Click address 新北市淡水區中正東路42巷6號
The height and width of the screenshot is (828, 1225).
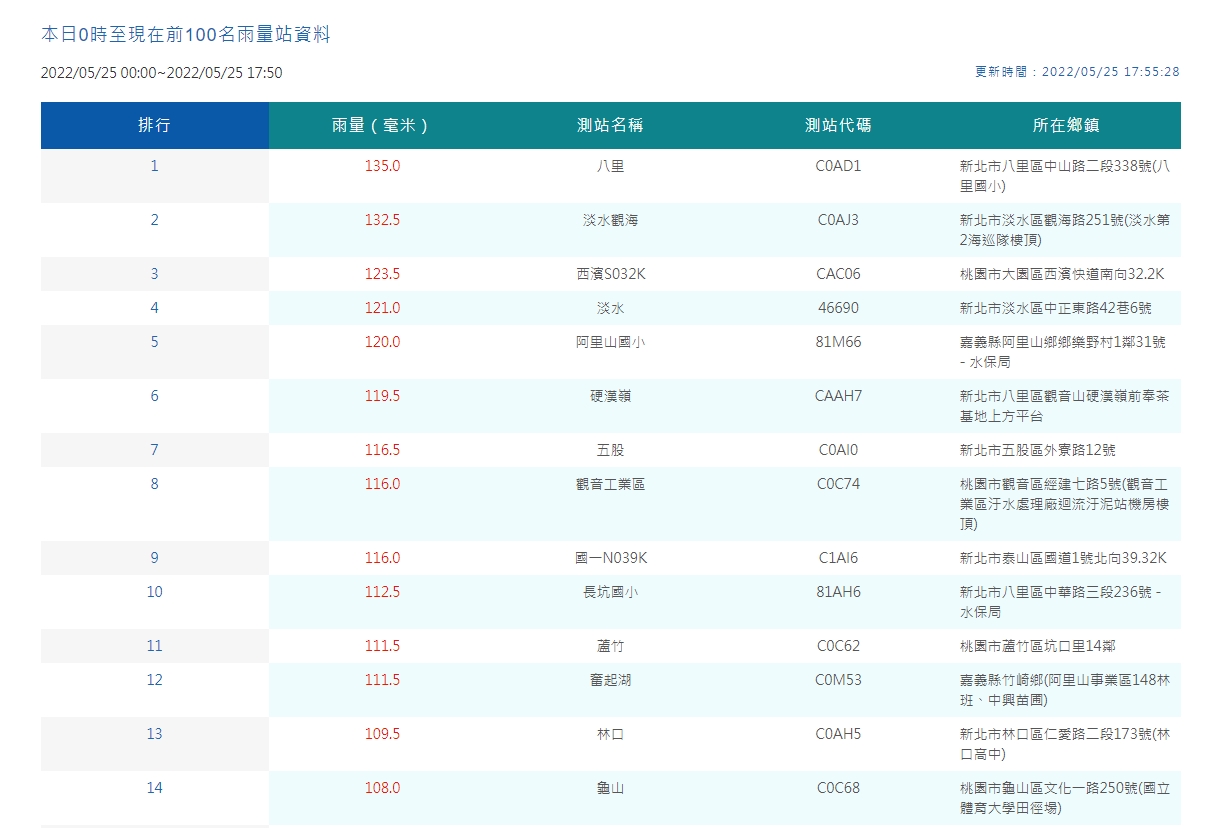[1055, 308]
